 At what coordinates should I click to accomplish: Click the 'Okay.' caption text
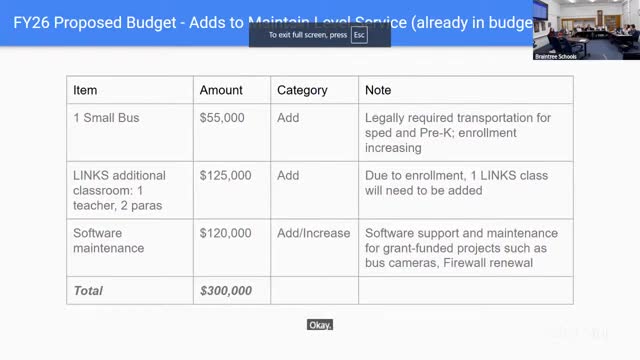[320, 325]
